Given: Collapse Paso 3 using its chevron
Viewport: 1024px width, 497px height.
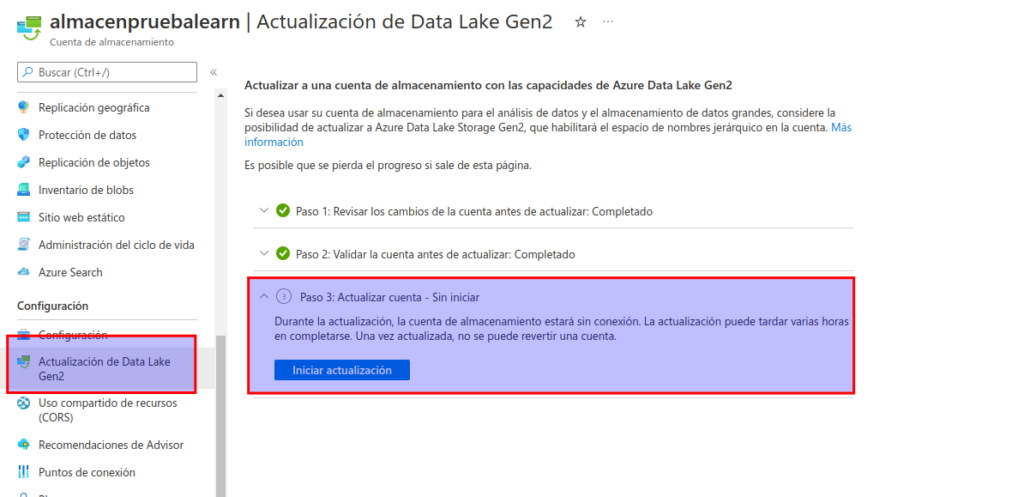Looking at the screenshot, I should [264, 297].
